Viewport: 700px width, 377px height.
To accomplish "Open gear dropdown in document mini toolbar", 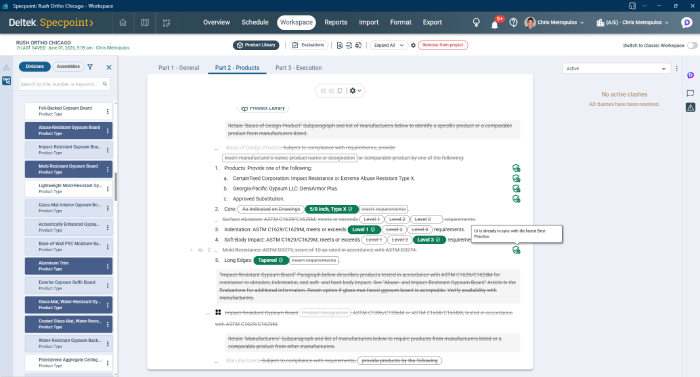I will coord(355,91).
